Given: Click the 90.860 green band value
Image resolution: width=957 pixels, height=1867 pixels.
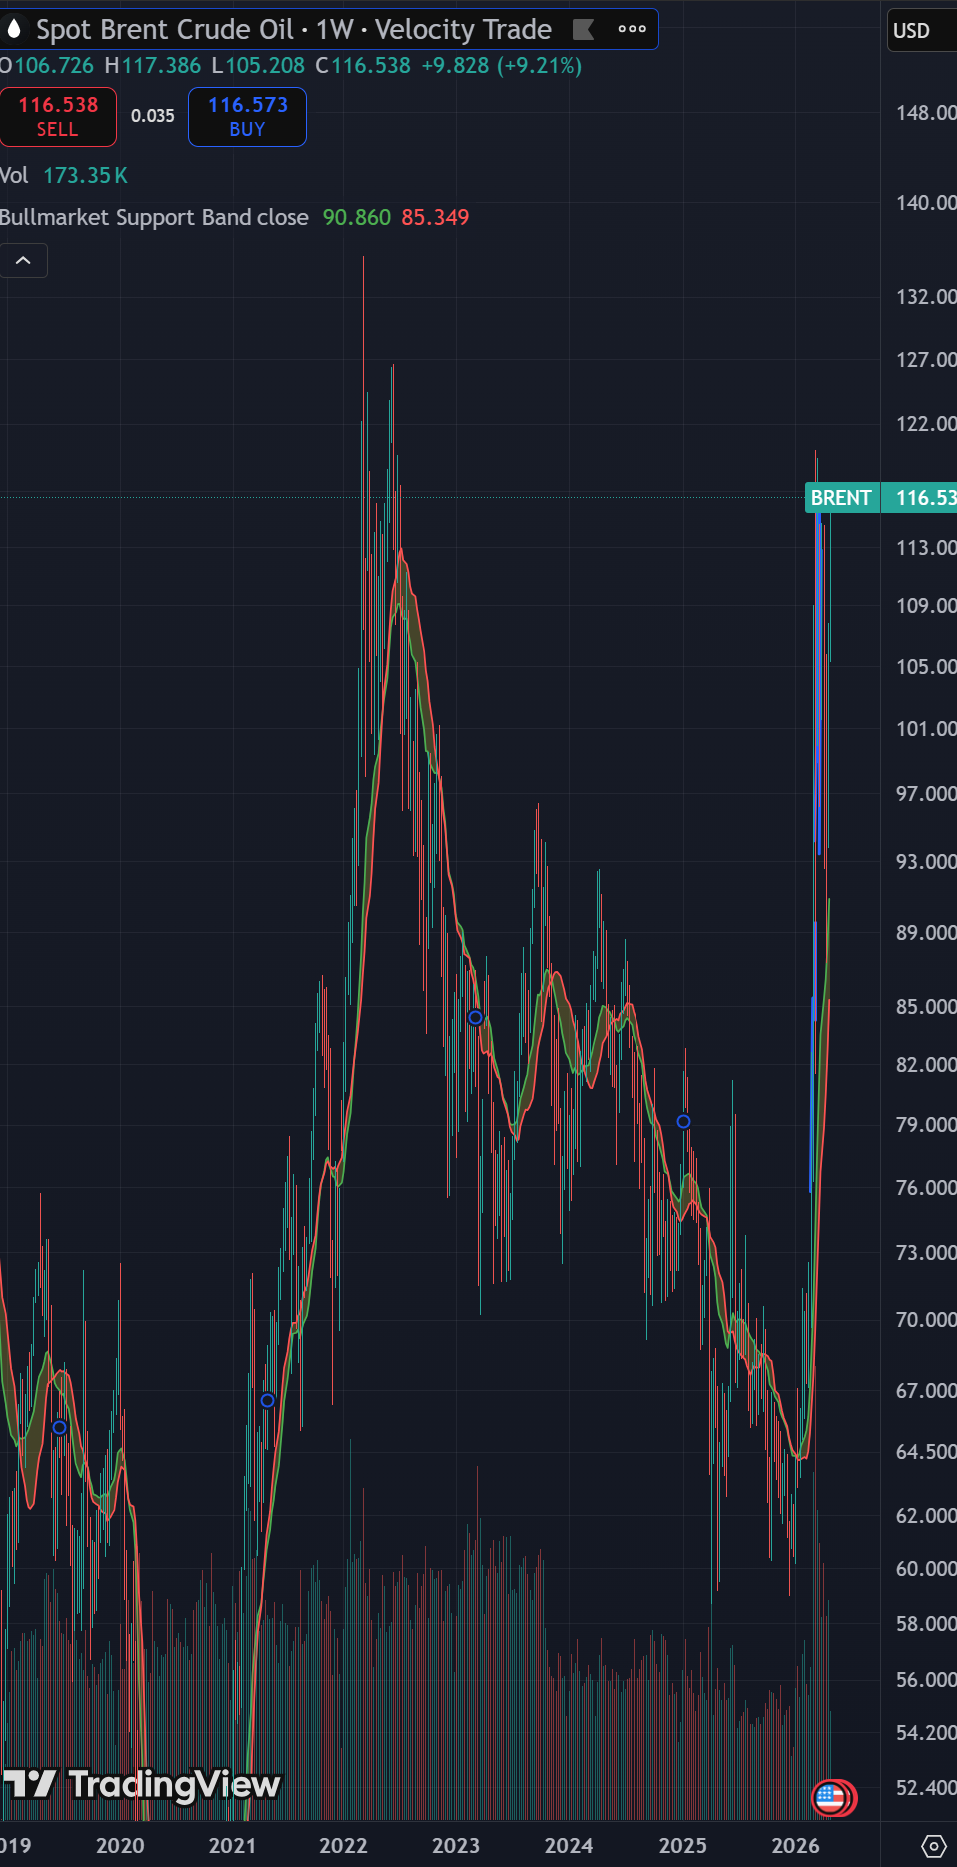Looking at the screenshot, I should point(357,217).
